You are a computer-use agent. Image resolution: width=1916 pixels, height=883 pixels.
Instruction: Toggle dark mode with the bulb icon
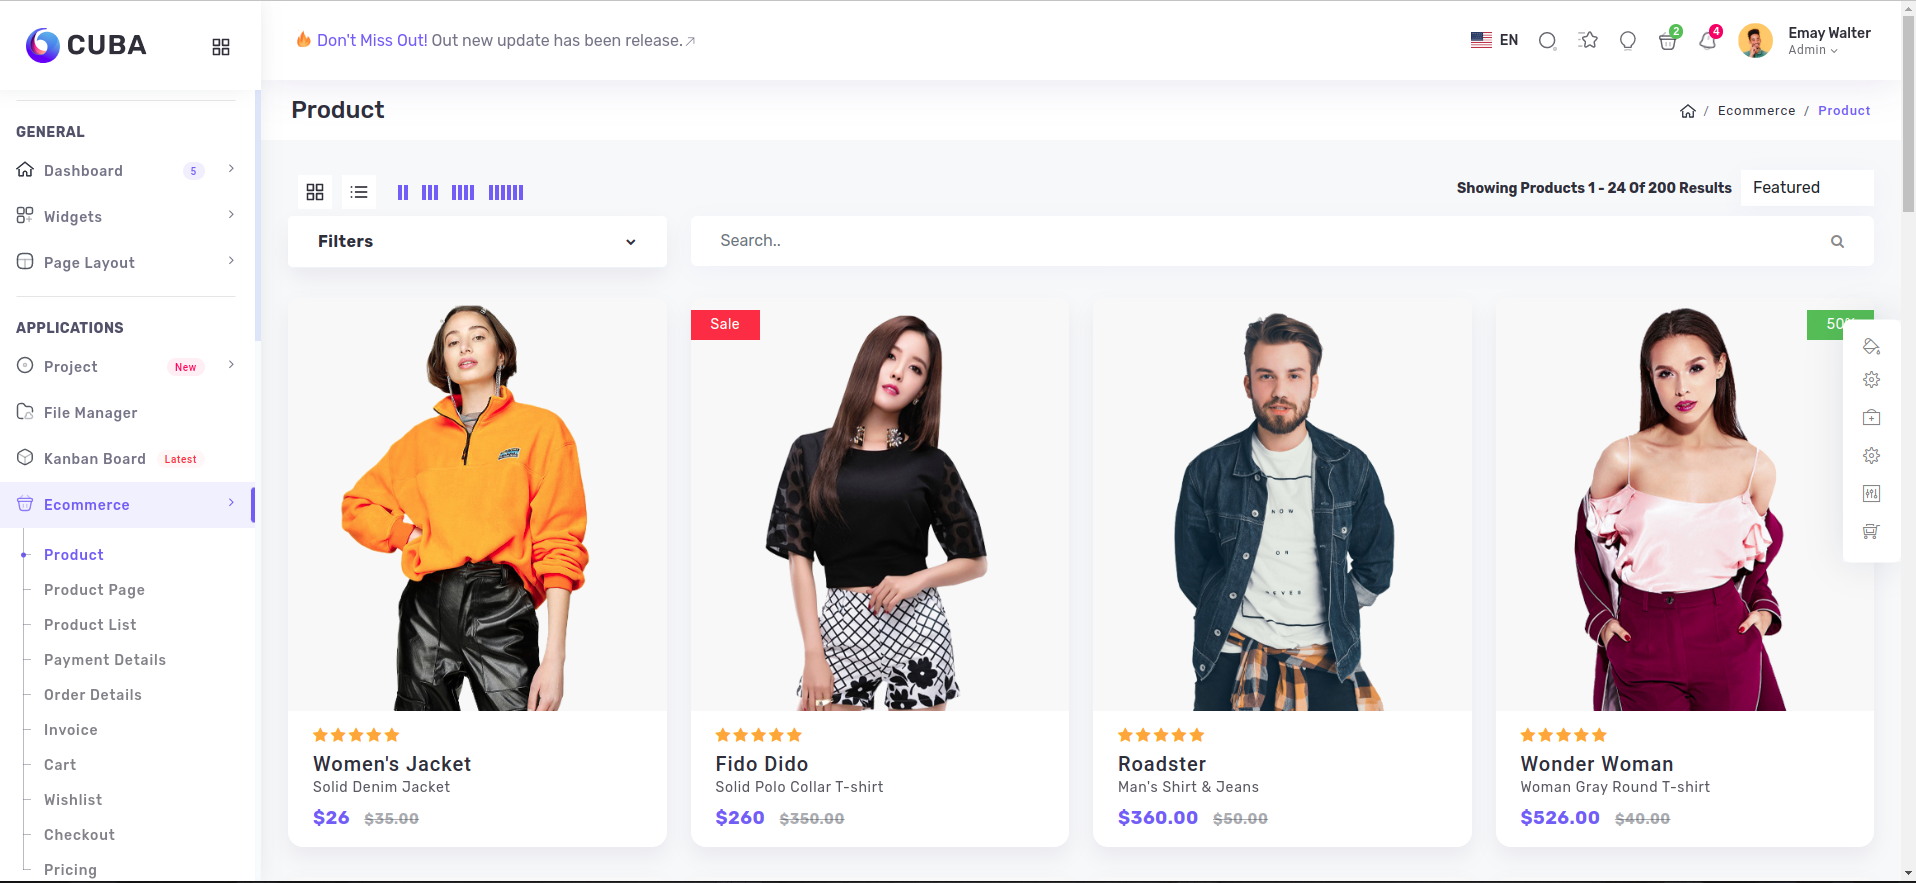(1628, 41)
